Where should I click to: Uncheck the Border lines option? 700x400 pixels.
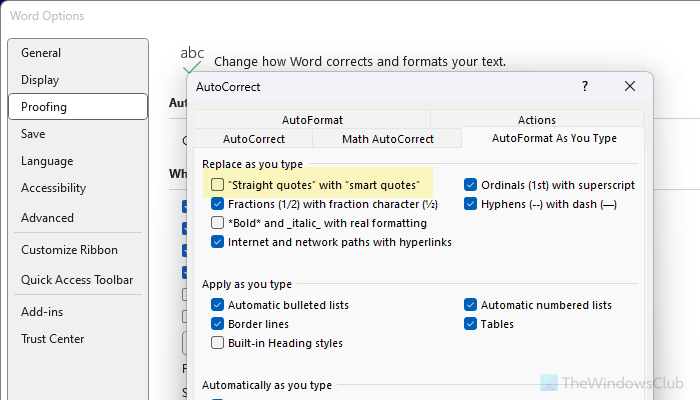[x=218, y=324]
